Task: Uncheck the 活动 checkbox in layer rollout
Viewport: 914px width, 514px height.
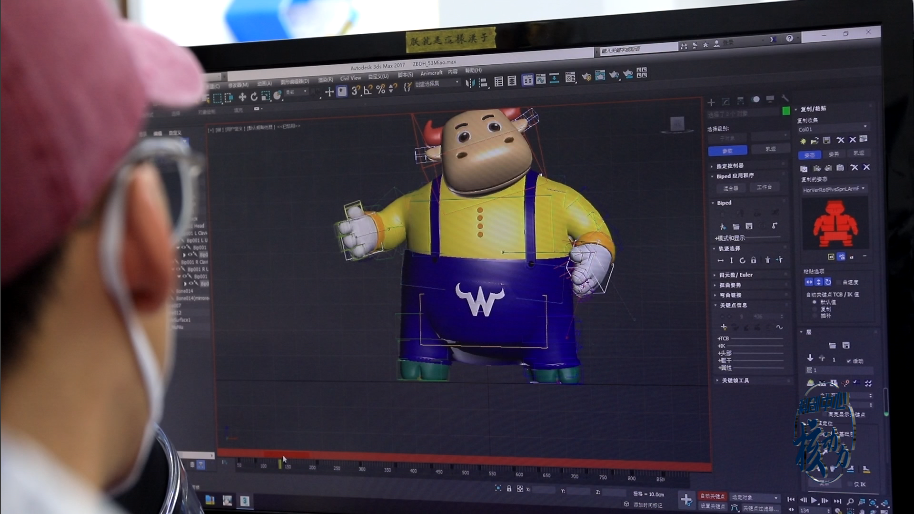Action: click(848, 361)
